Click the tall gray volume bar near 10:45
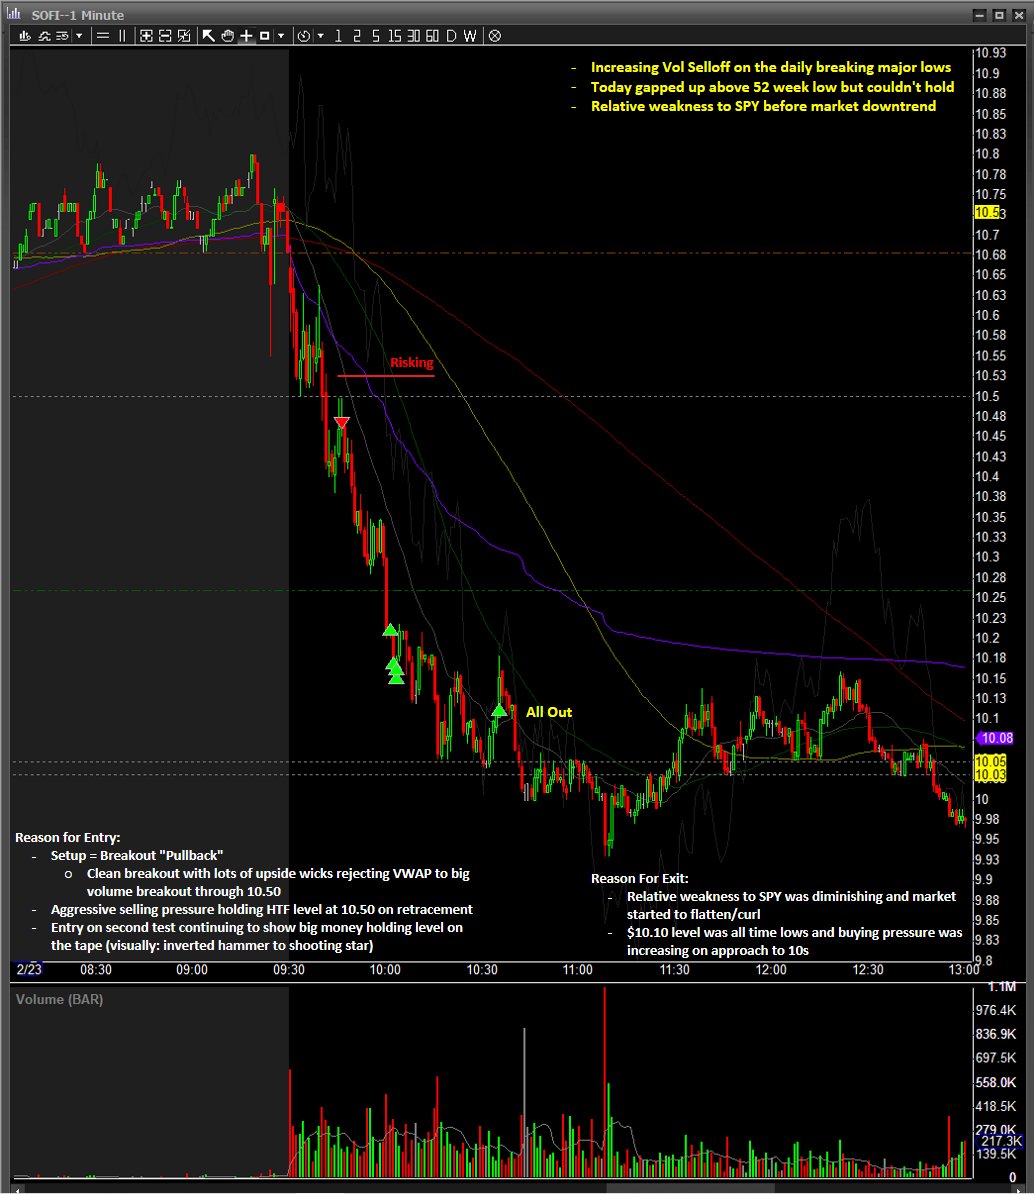1034x1194 pixels. pyautogui.click(x=524, y=1102)
